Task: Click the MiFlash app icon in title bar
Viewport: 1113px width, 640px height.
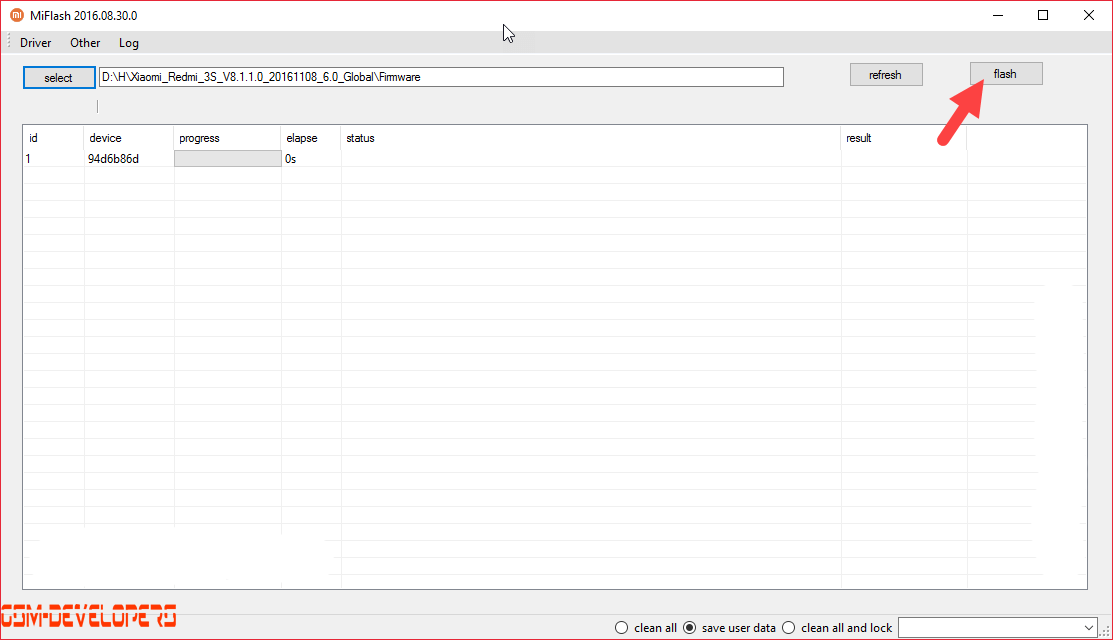Action: pos(16,15)
